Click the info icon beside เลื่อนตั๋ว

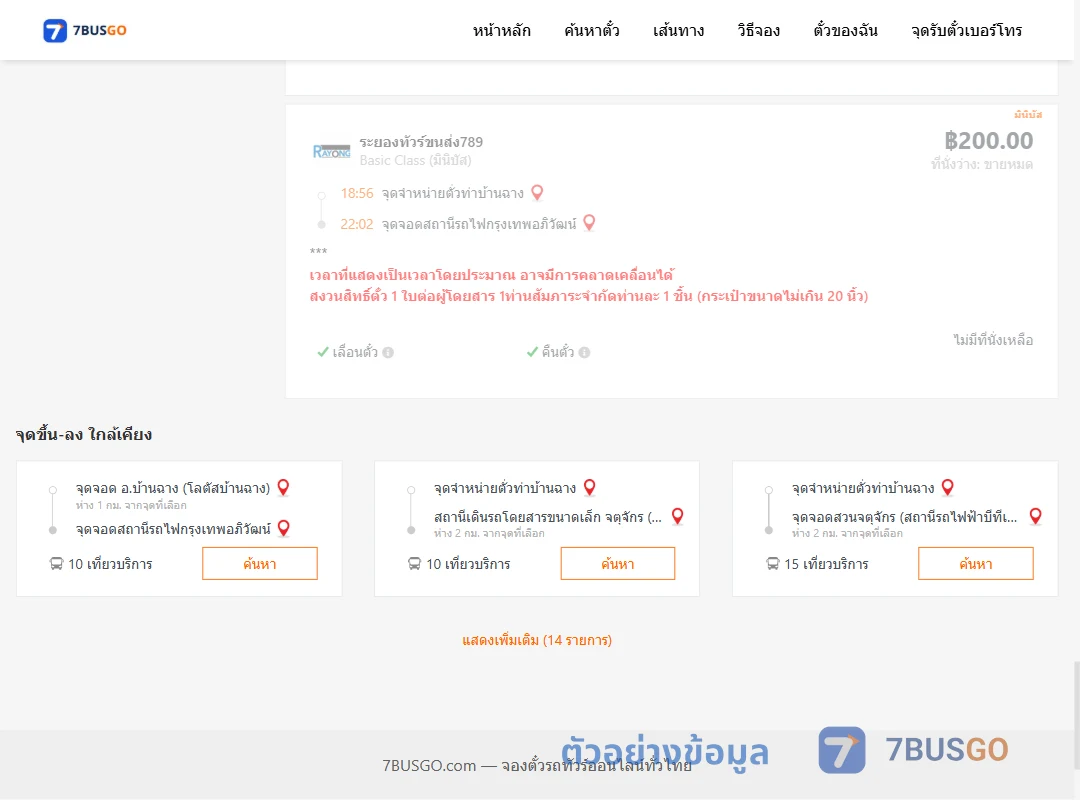[388, 352]
